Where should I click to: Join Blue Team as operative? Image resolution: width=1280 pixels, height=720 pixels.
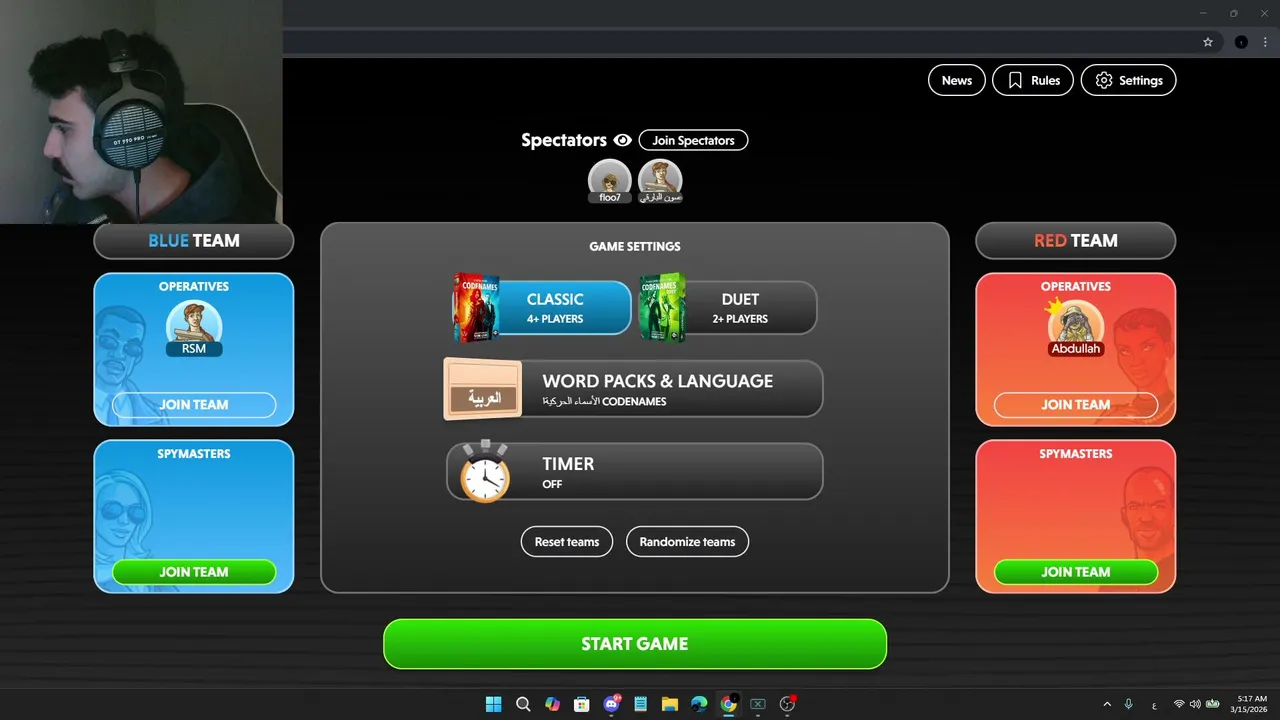coord(194,405)
